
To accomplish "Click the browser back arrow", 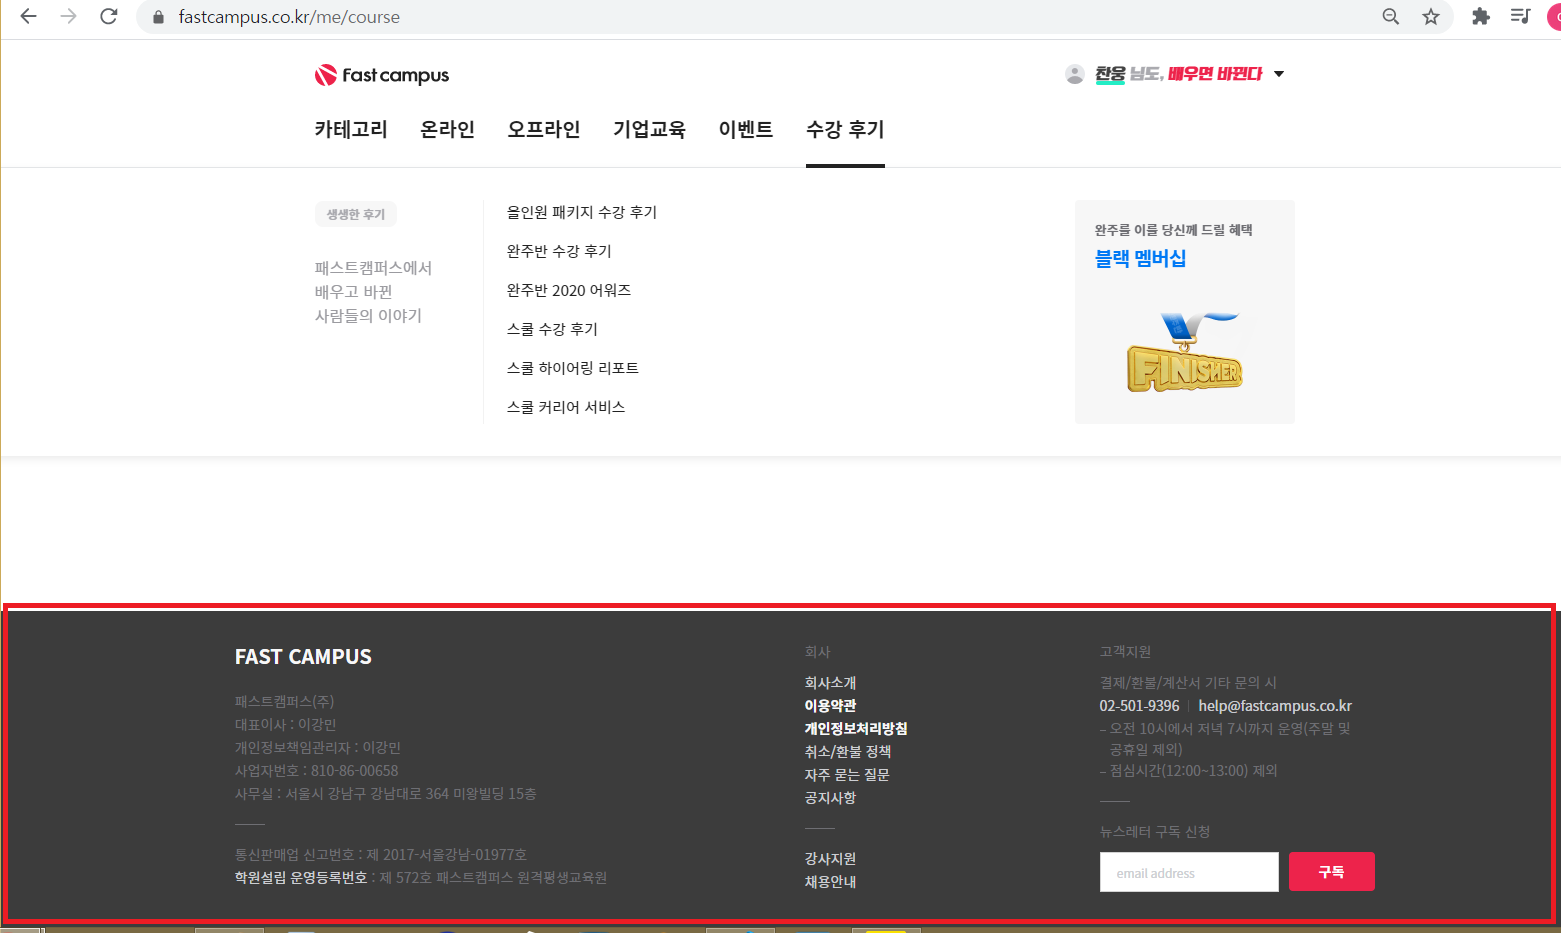I will 28,16.
